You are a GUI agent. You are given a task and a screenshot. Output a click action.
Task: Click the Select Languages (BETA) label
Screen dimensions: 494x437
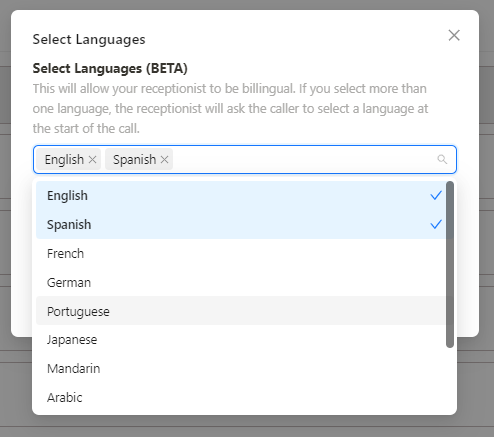[x=110, y=68]
